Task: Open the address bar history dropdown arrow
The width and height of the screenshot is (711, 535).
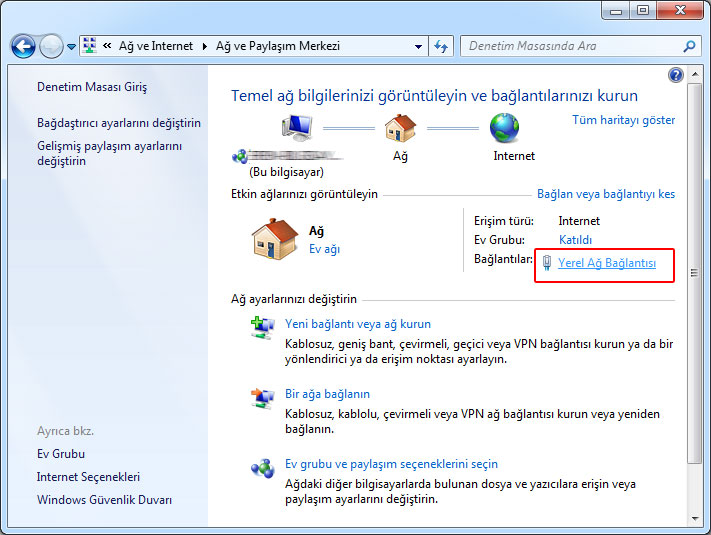Action: 418,46
